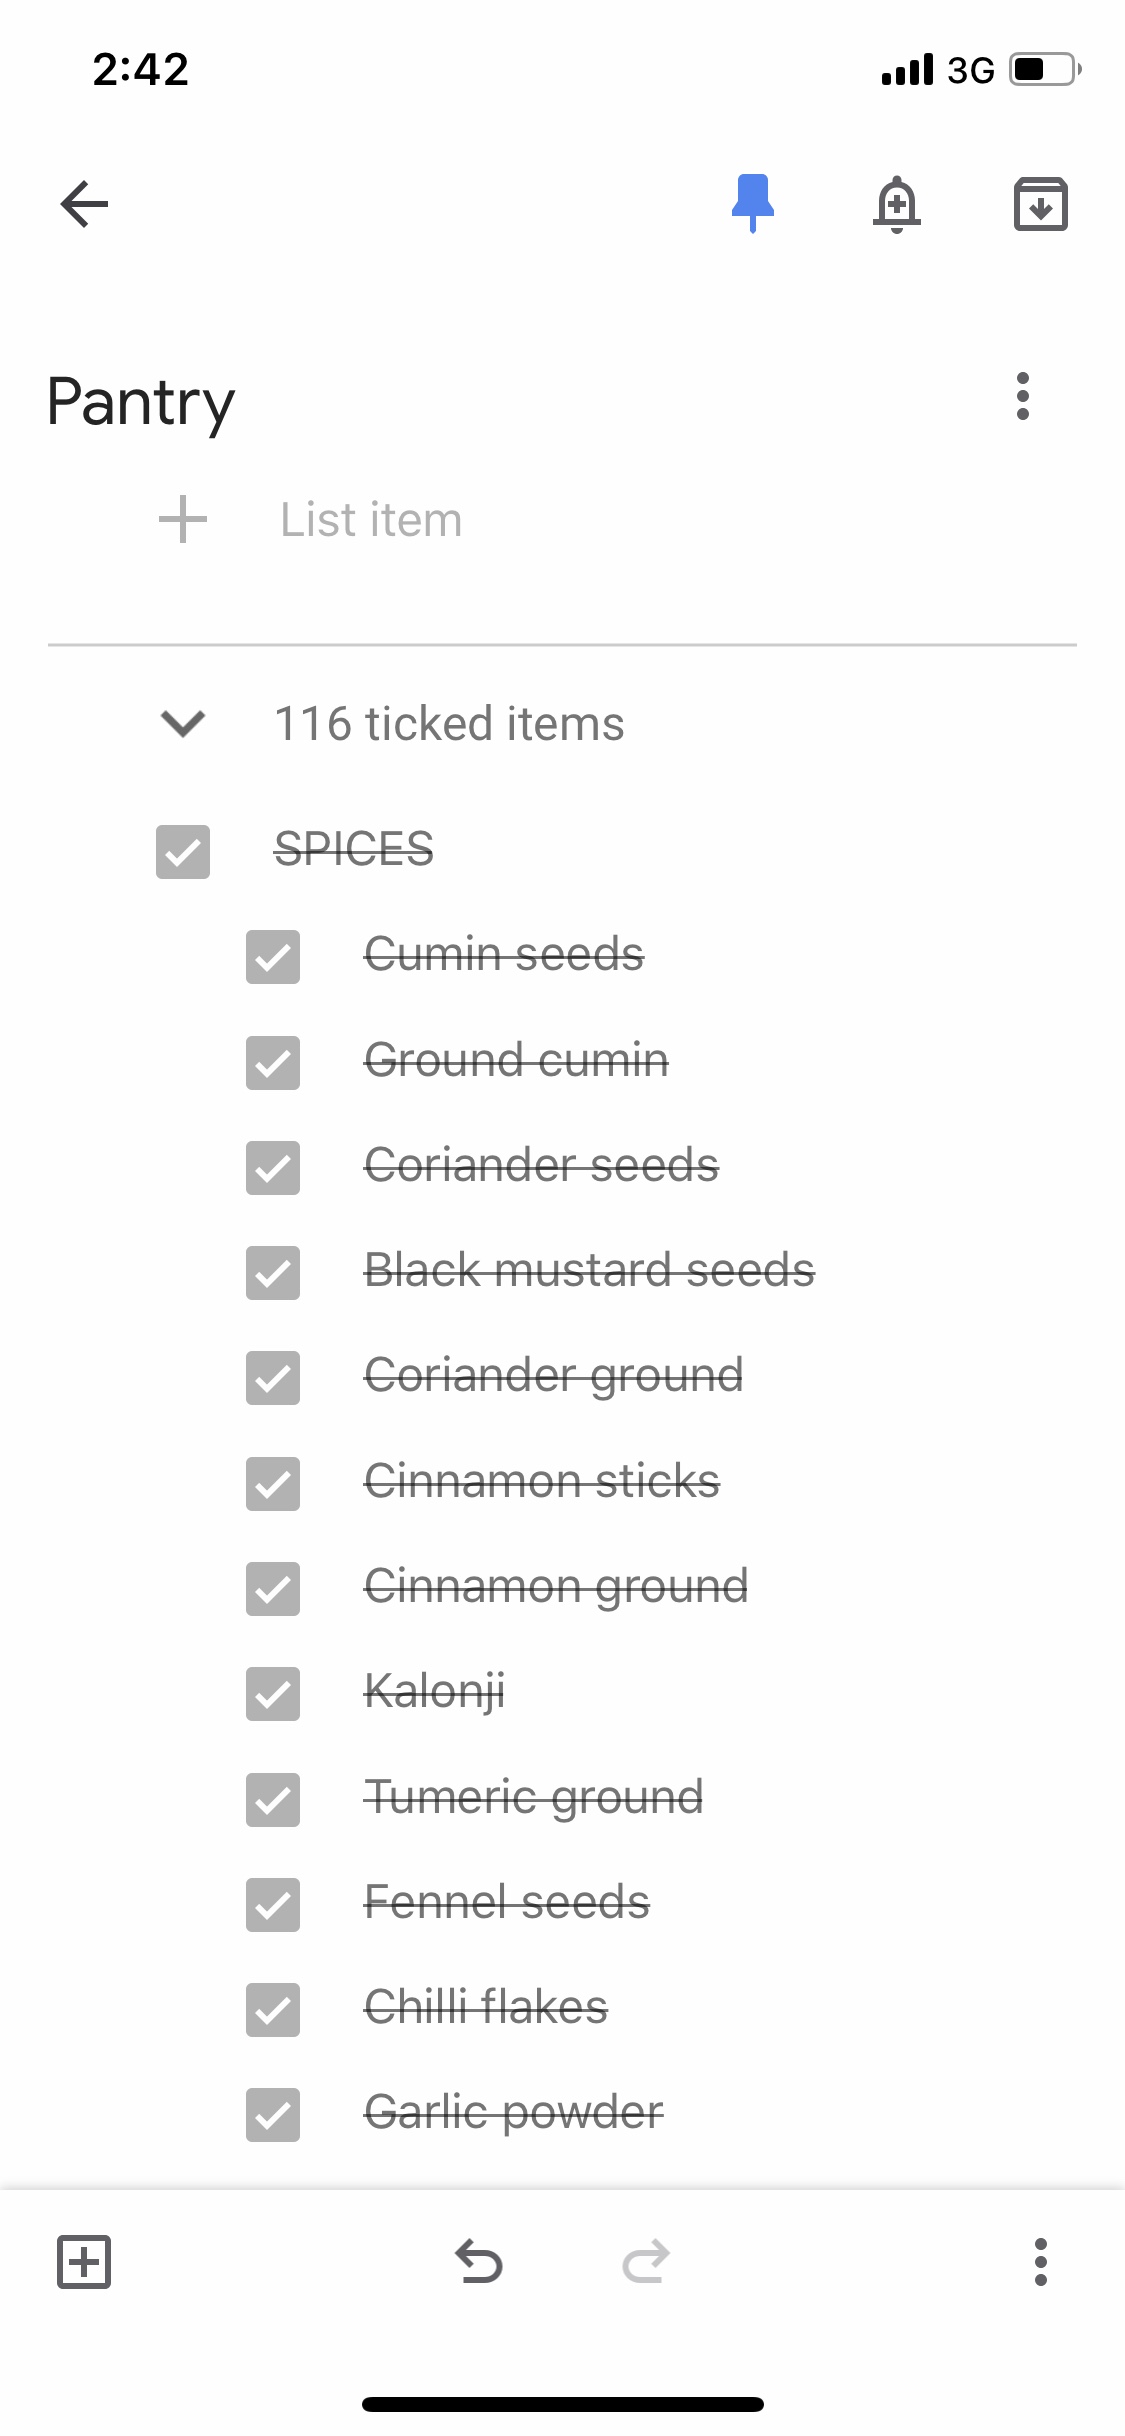The width and height of the screenshot is (1125, 2436).
Task: Untick the Cumin seeds checkbox
Action: coord(273,957)
